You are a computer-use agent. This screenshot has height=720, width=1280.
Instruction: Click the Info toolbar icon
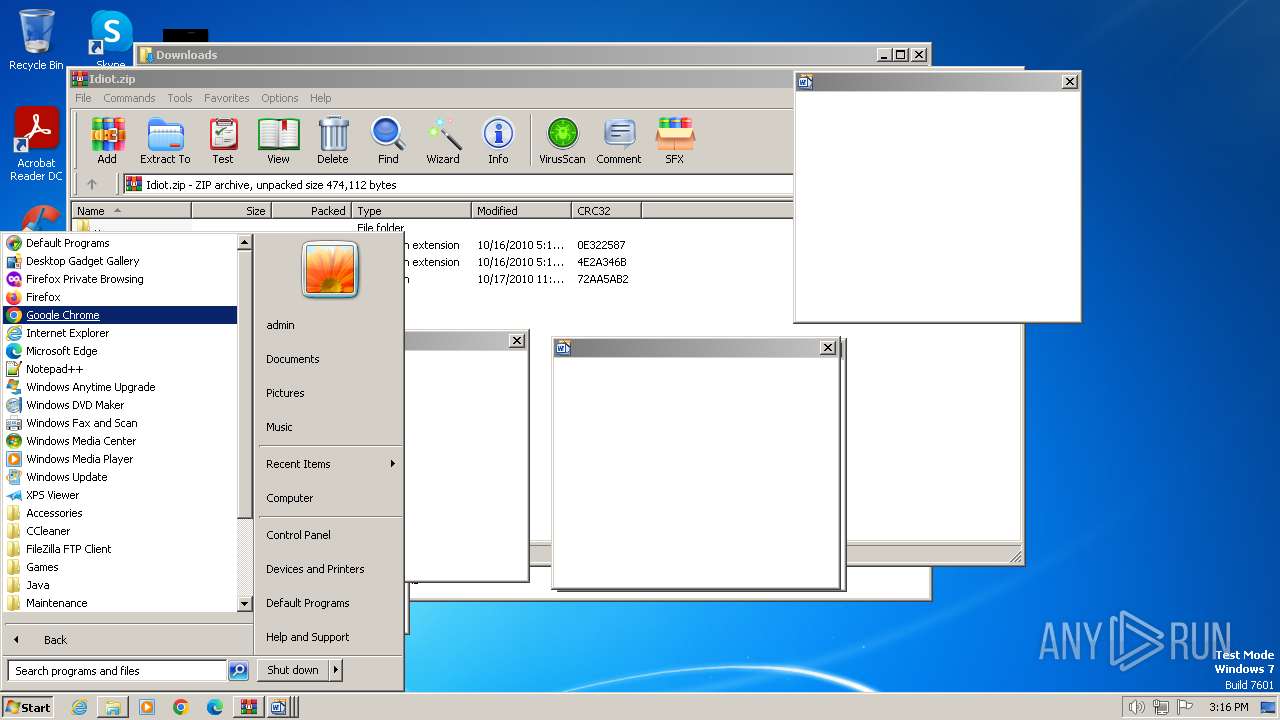tap(498, 141)
